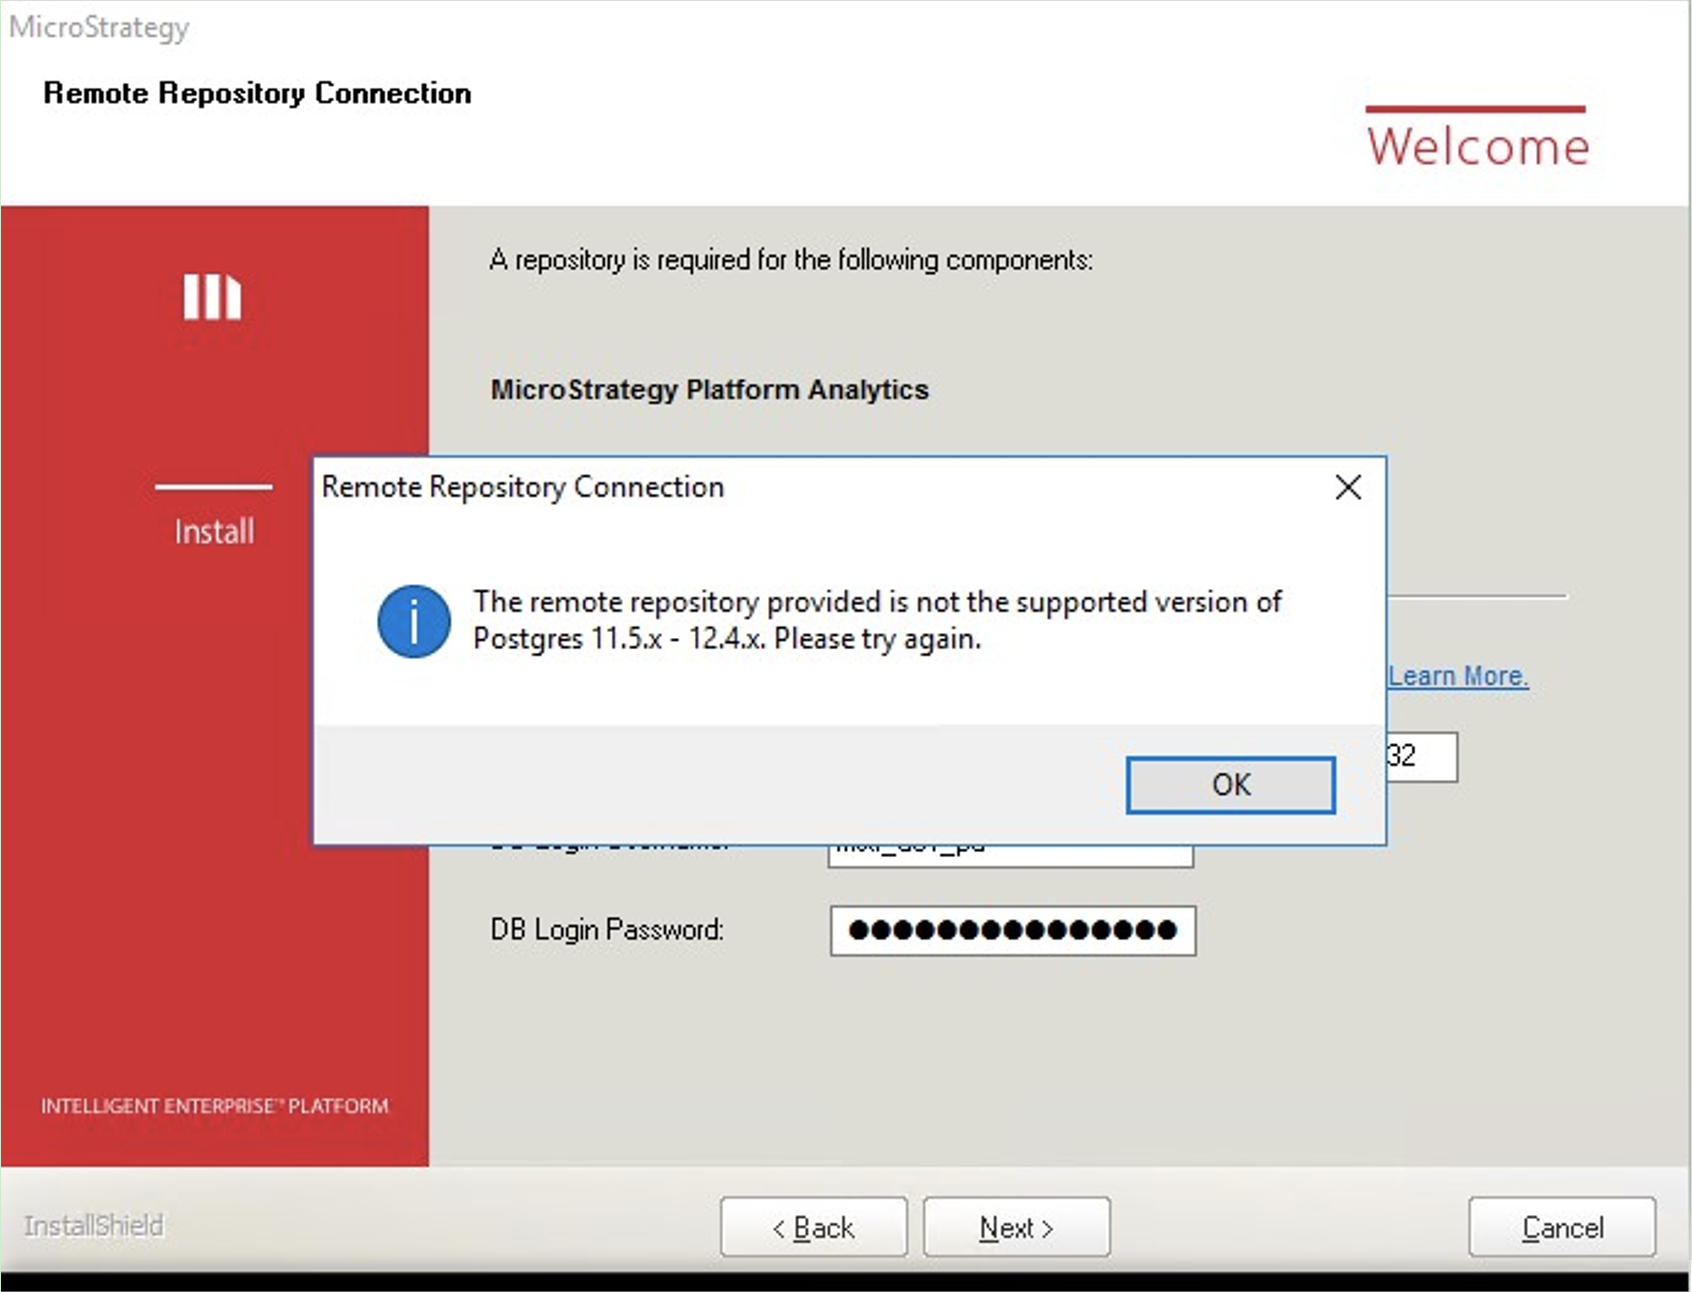
Task: Click the MicroStrategy window title text
Action: pos(98,27)
